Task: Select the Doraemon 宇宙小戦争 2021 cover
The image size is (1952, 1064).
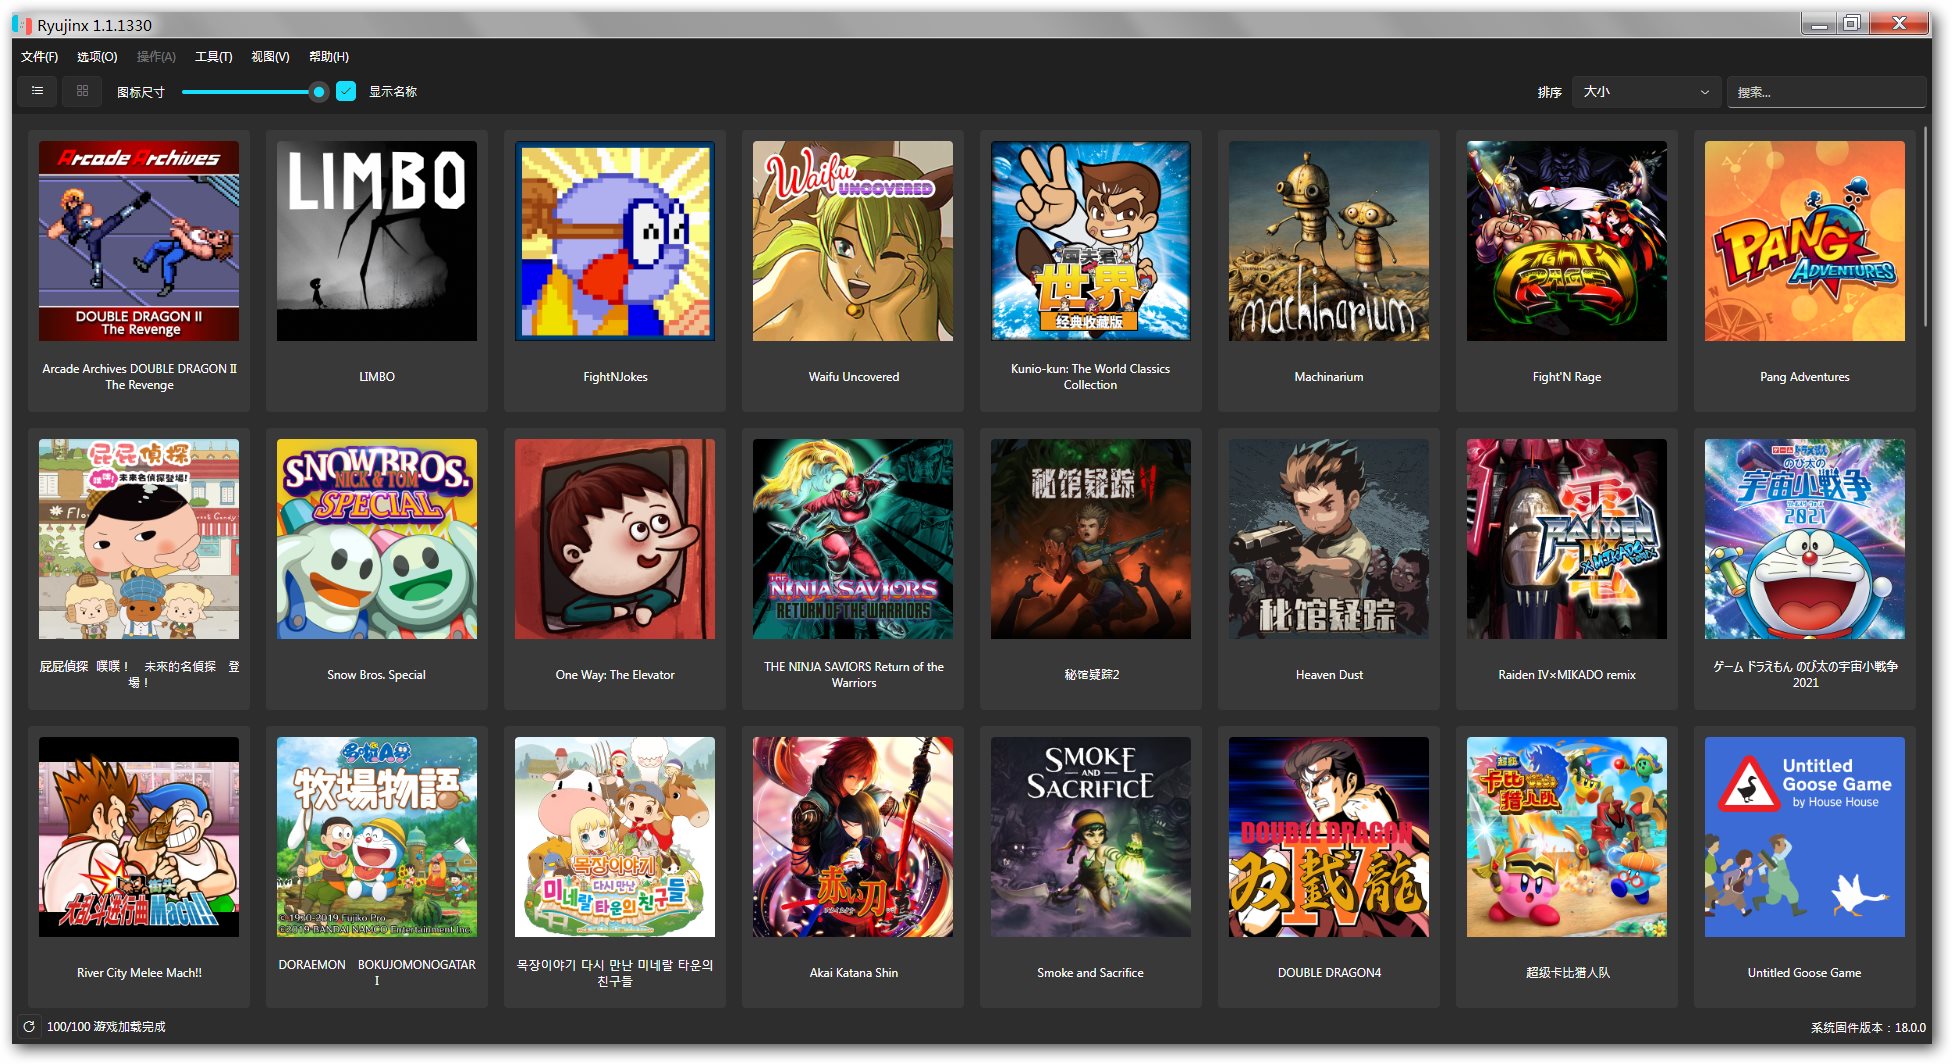Action: pyautogui.click(x=1805, y=539)
